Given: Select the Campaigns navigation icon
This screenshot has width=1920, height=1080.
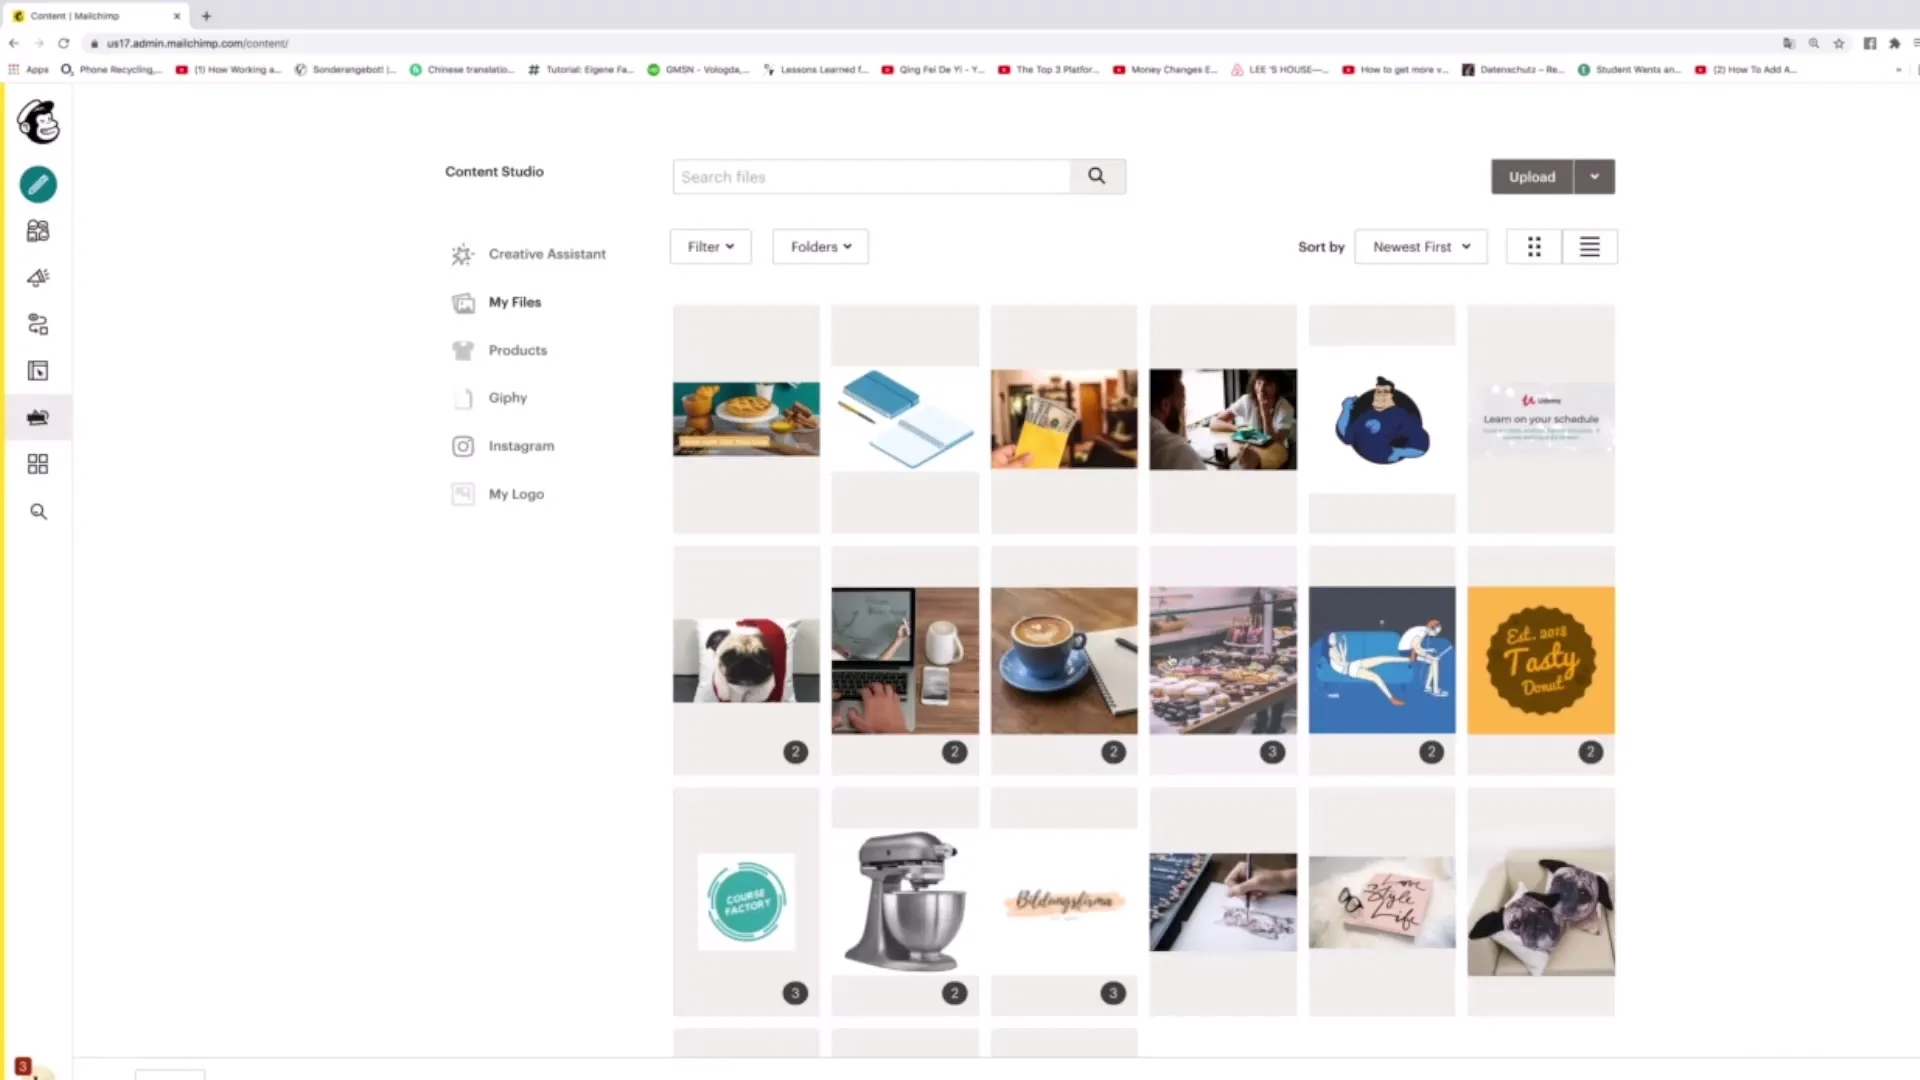Looking at the screenshot, I should point(37,277).
